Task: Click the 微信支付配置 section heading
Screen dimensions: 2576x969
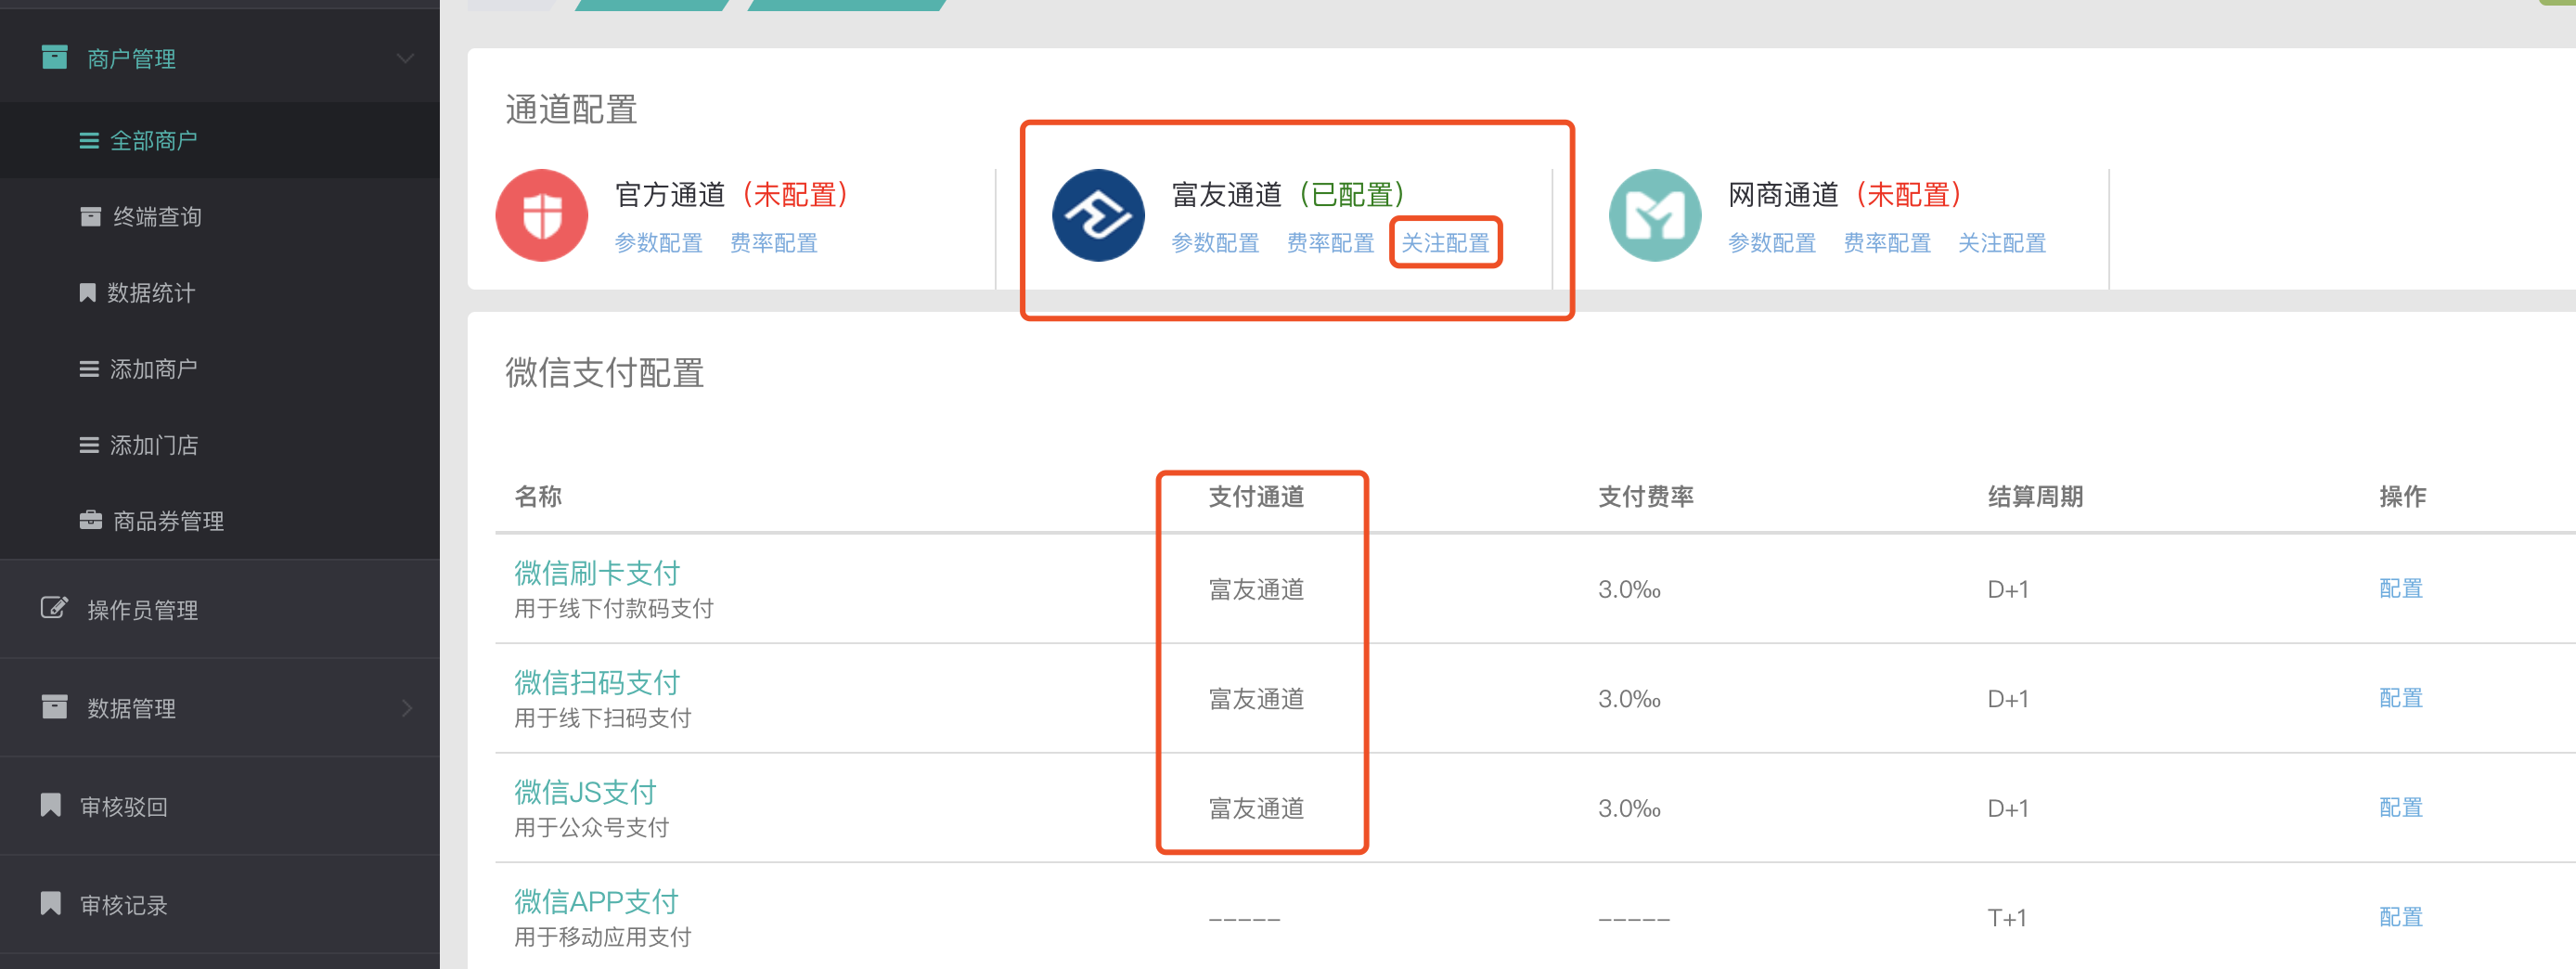Action: (604, 372)
